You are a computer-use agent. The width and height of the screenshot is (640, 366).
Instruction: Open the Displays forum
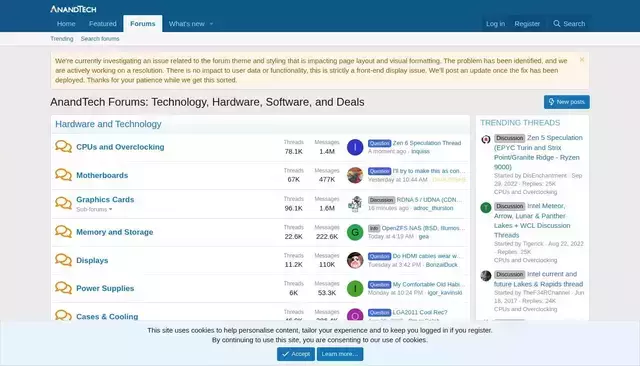pos(92,260)
